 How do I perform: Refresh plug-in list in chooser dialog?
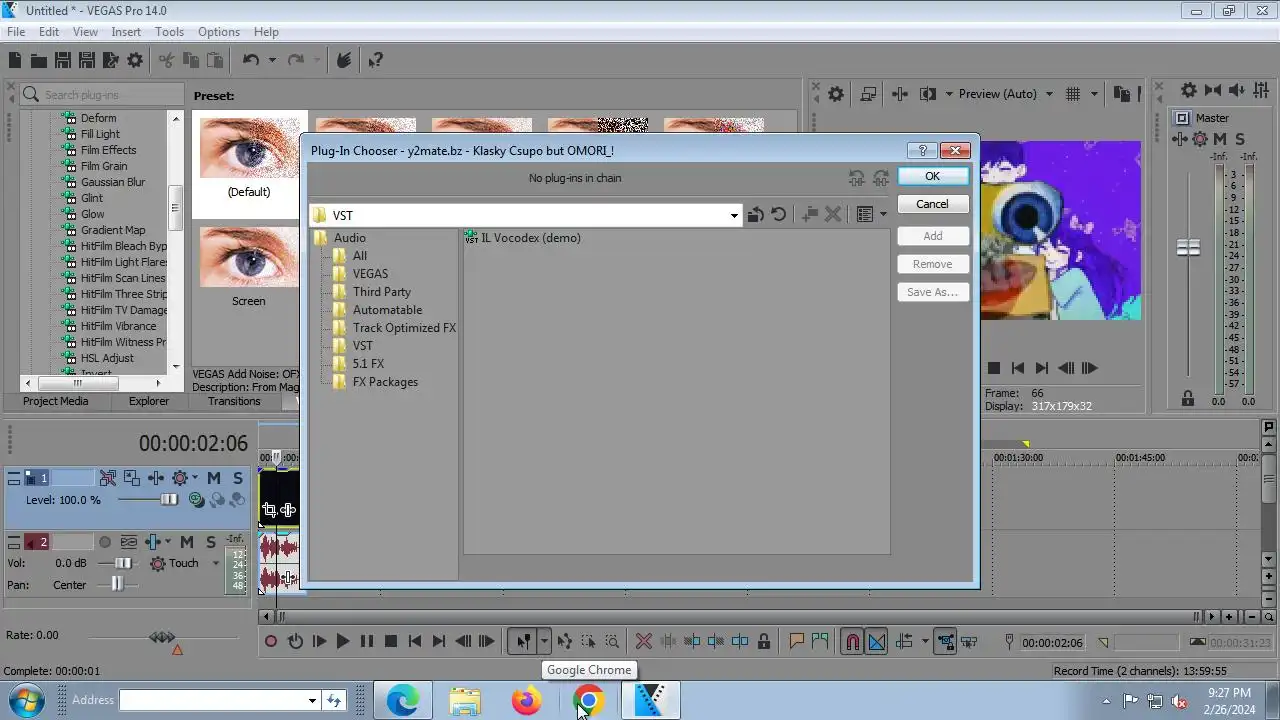pyautogui.click(x=779, y=215)
